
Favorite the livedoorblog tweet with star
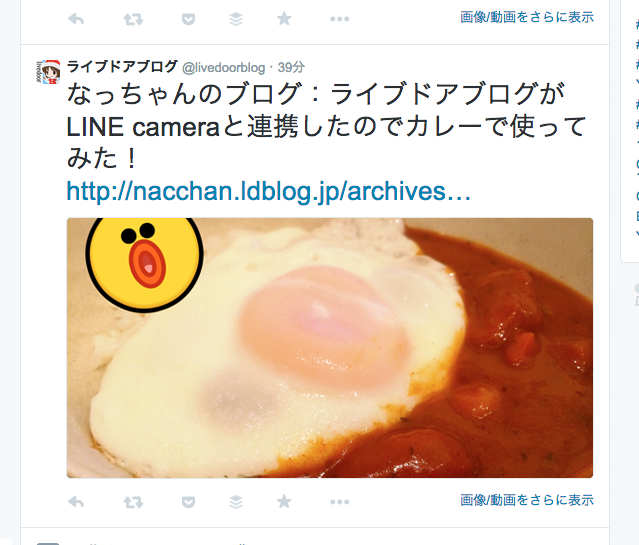284,501
